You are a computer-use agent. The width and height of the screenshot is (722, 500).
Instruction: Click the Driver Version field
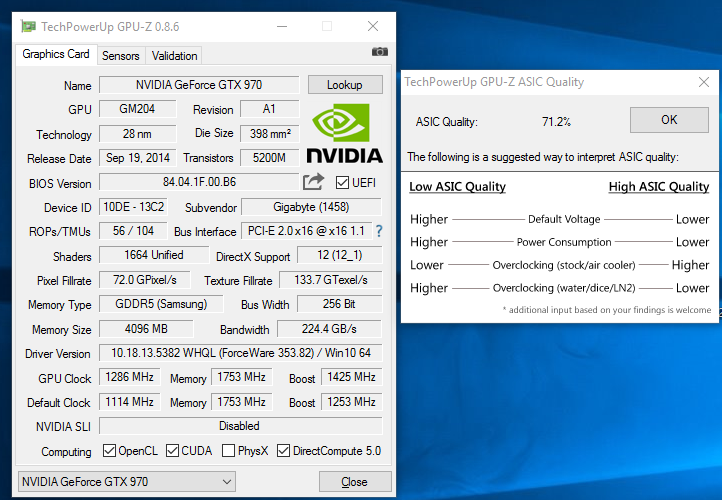241,353
